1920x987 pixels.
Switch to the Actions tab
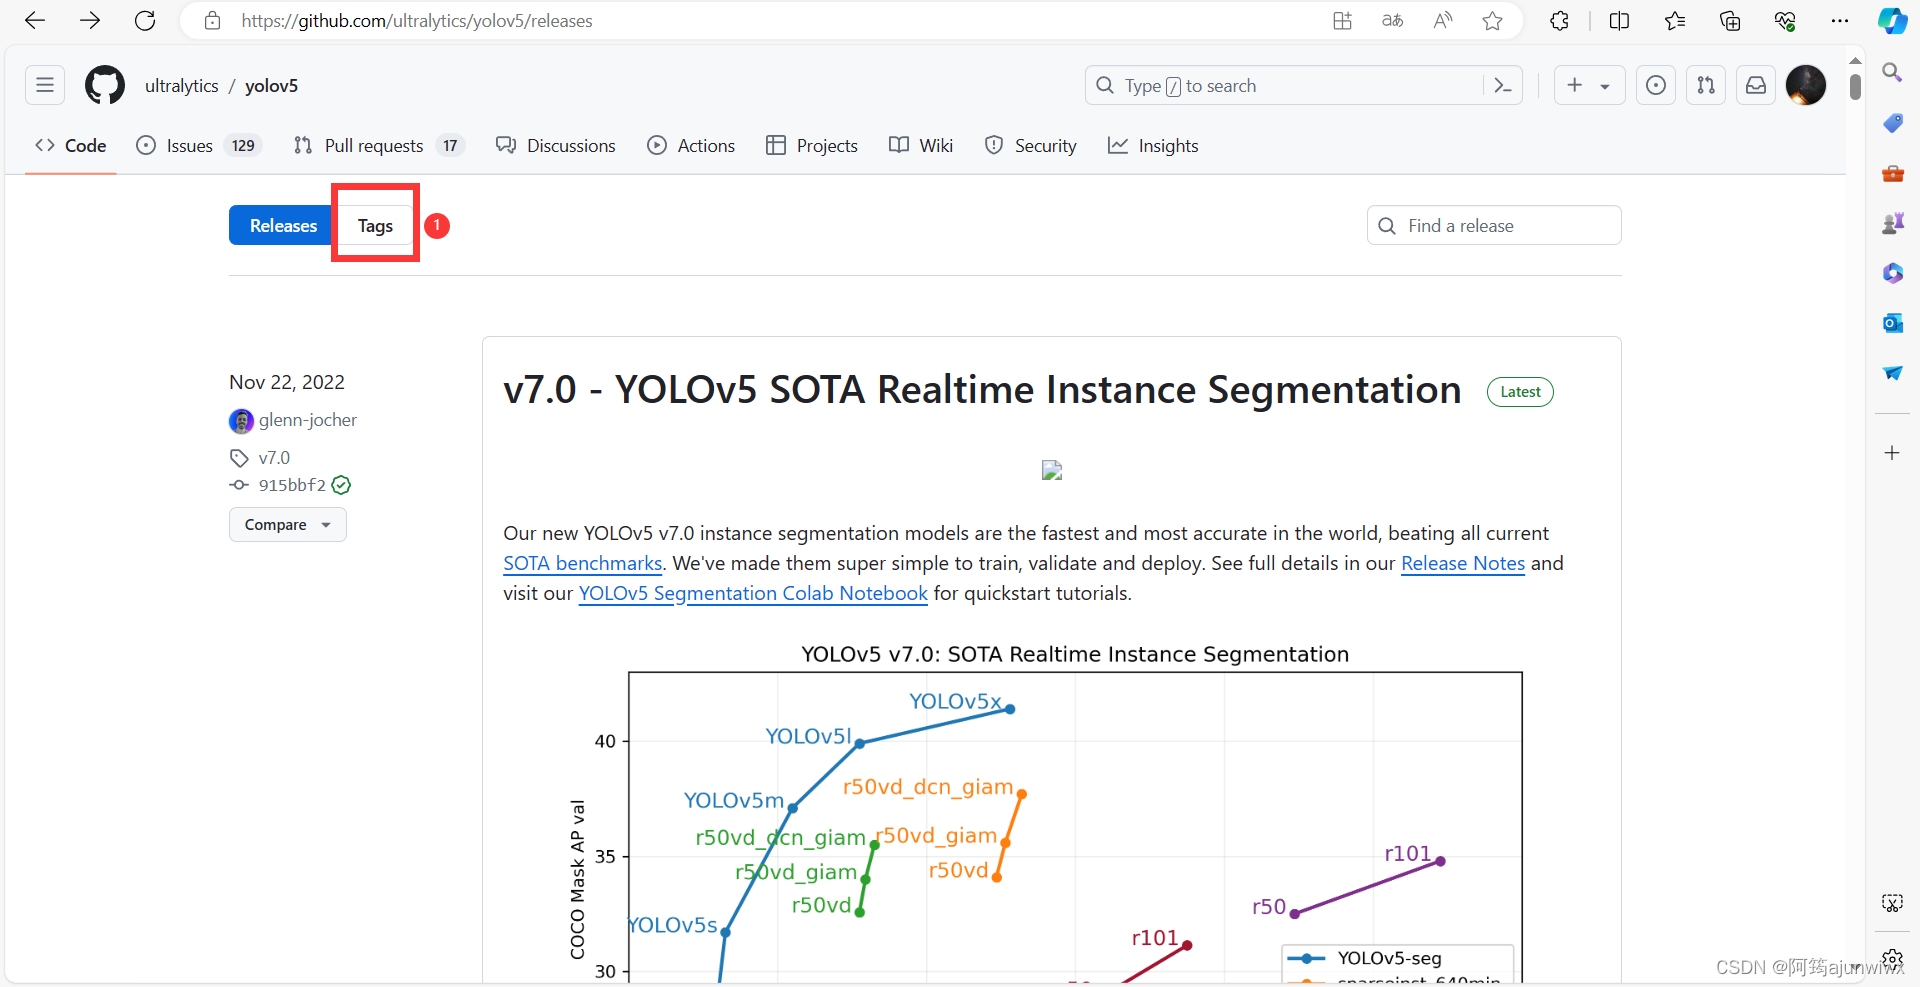[691, 145]
